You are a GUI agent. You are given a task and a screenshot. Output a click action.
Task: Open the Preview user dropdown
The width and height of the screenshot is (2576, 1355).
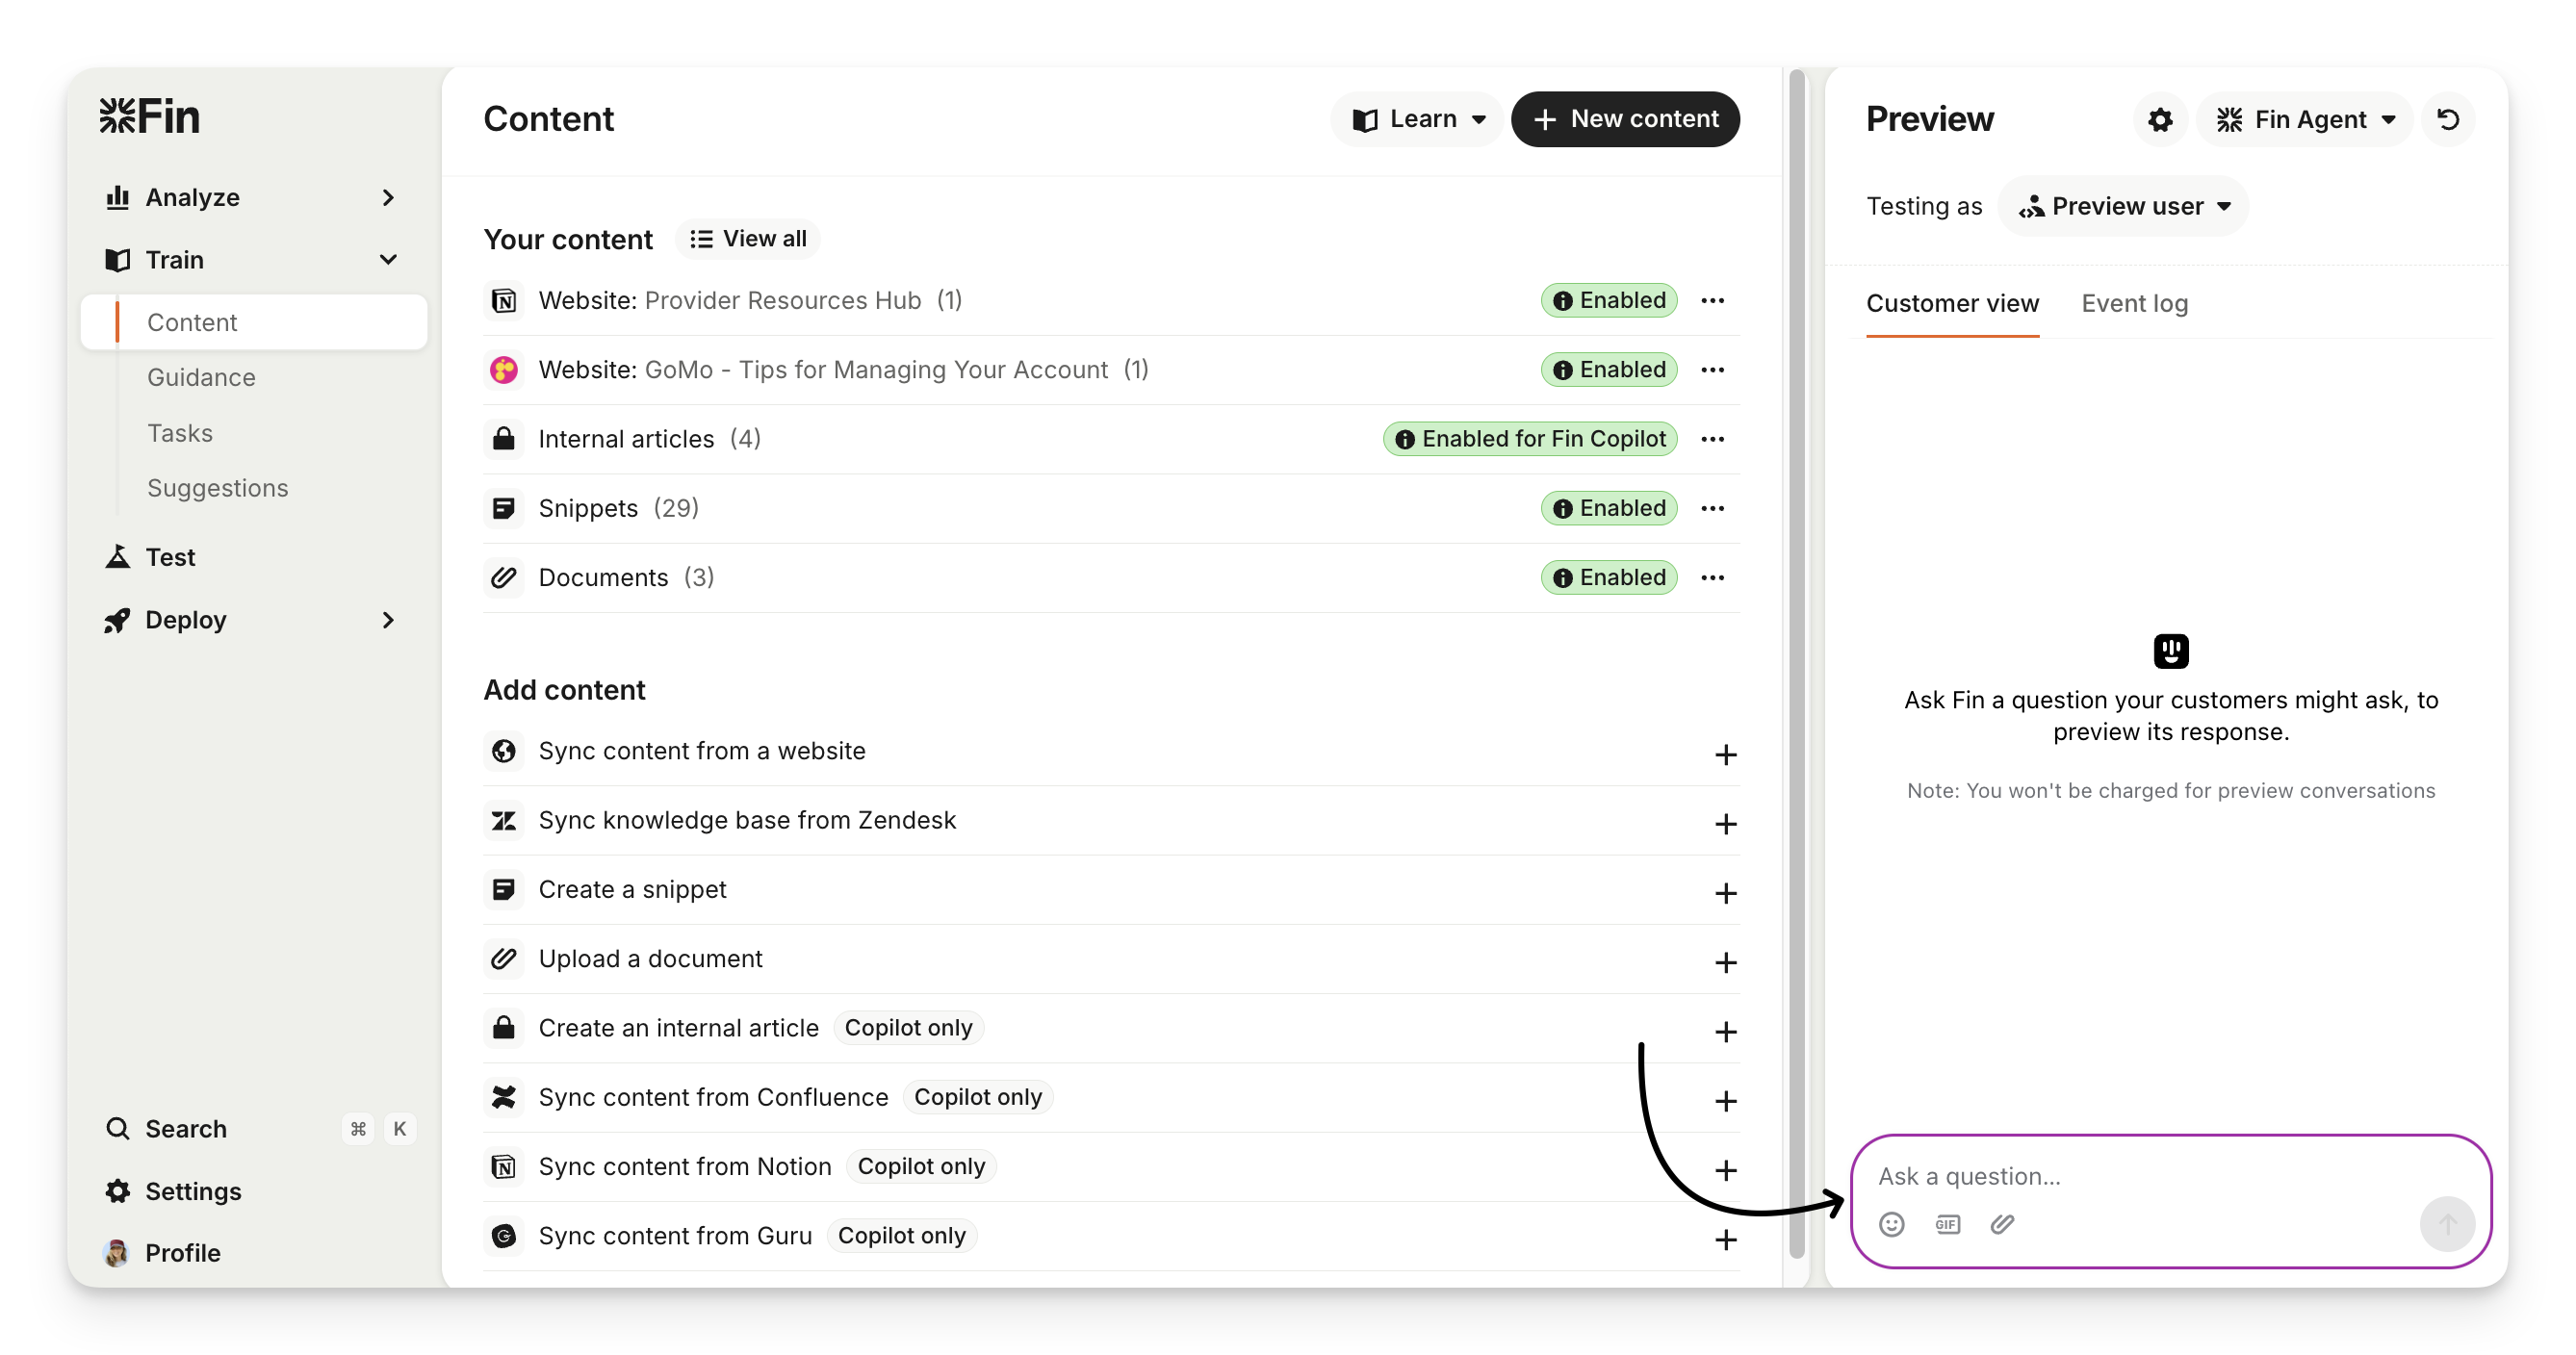(x=2124, y=207)
